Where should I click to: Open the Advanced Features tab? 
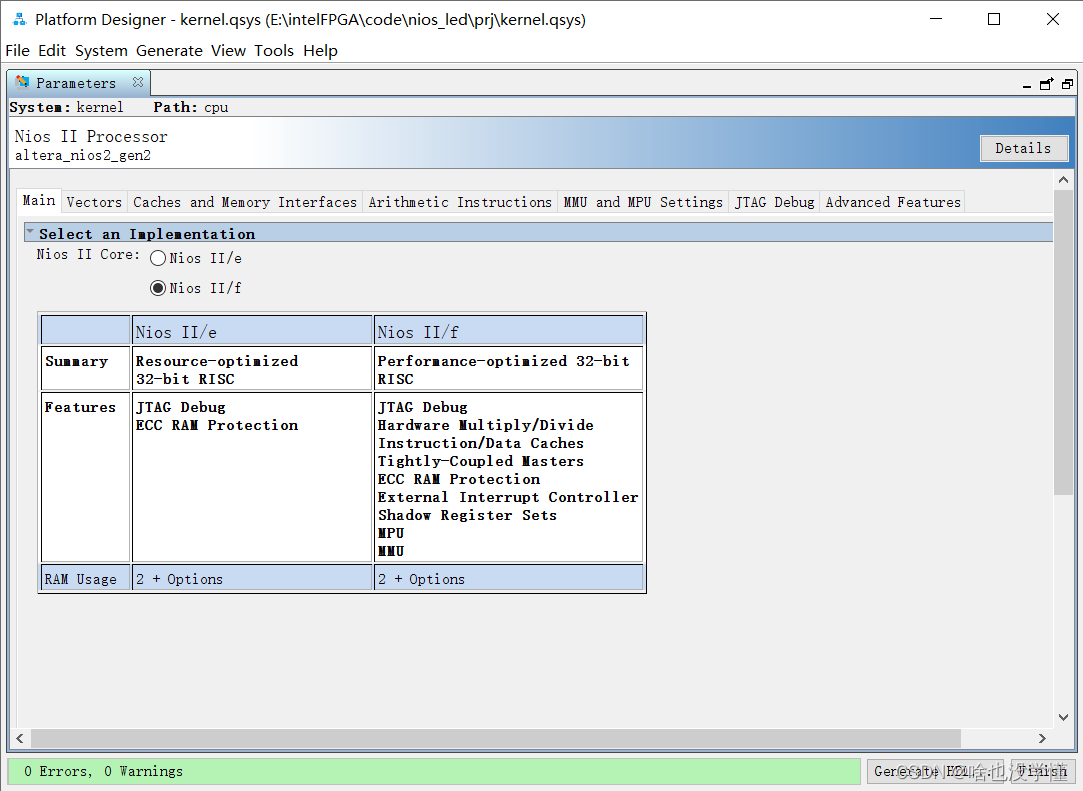tap(892, 202)
